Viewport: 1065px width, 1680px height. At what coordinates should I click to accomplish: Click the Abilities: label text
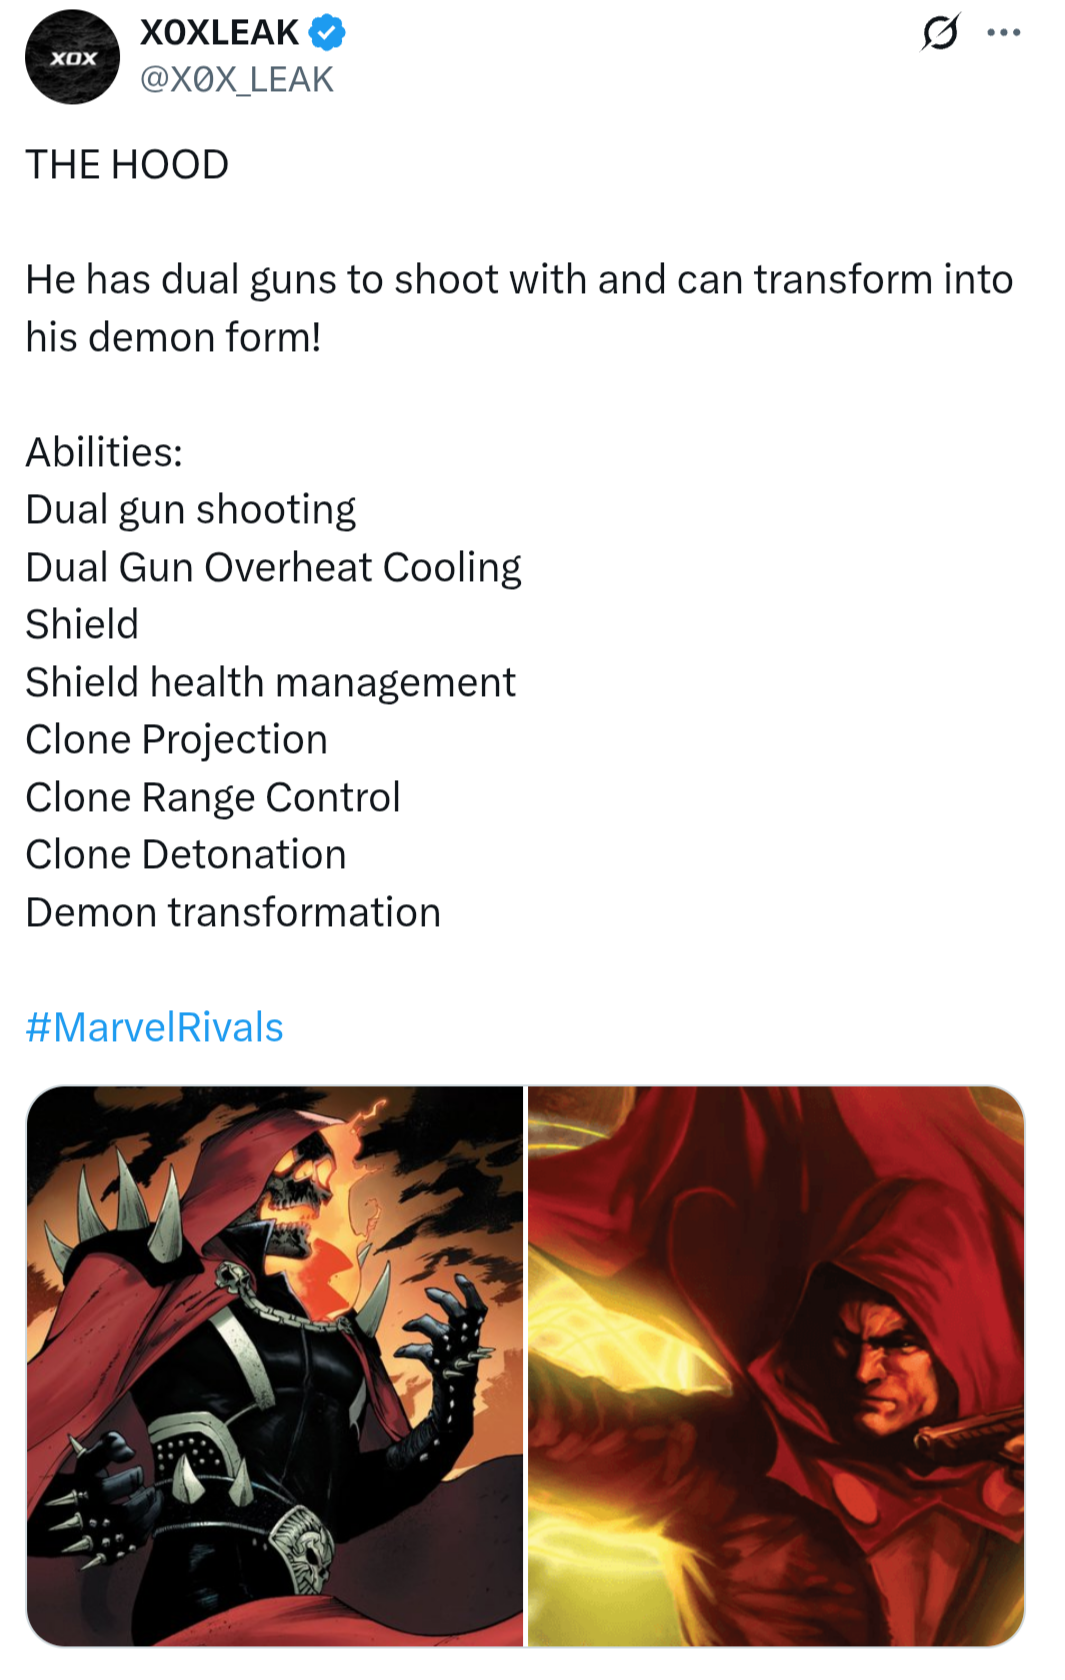(104, 452)
